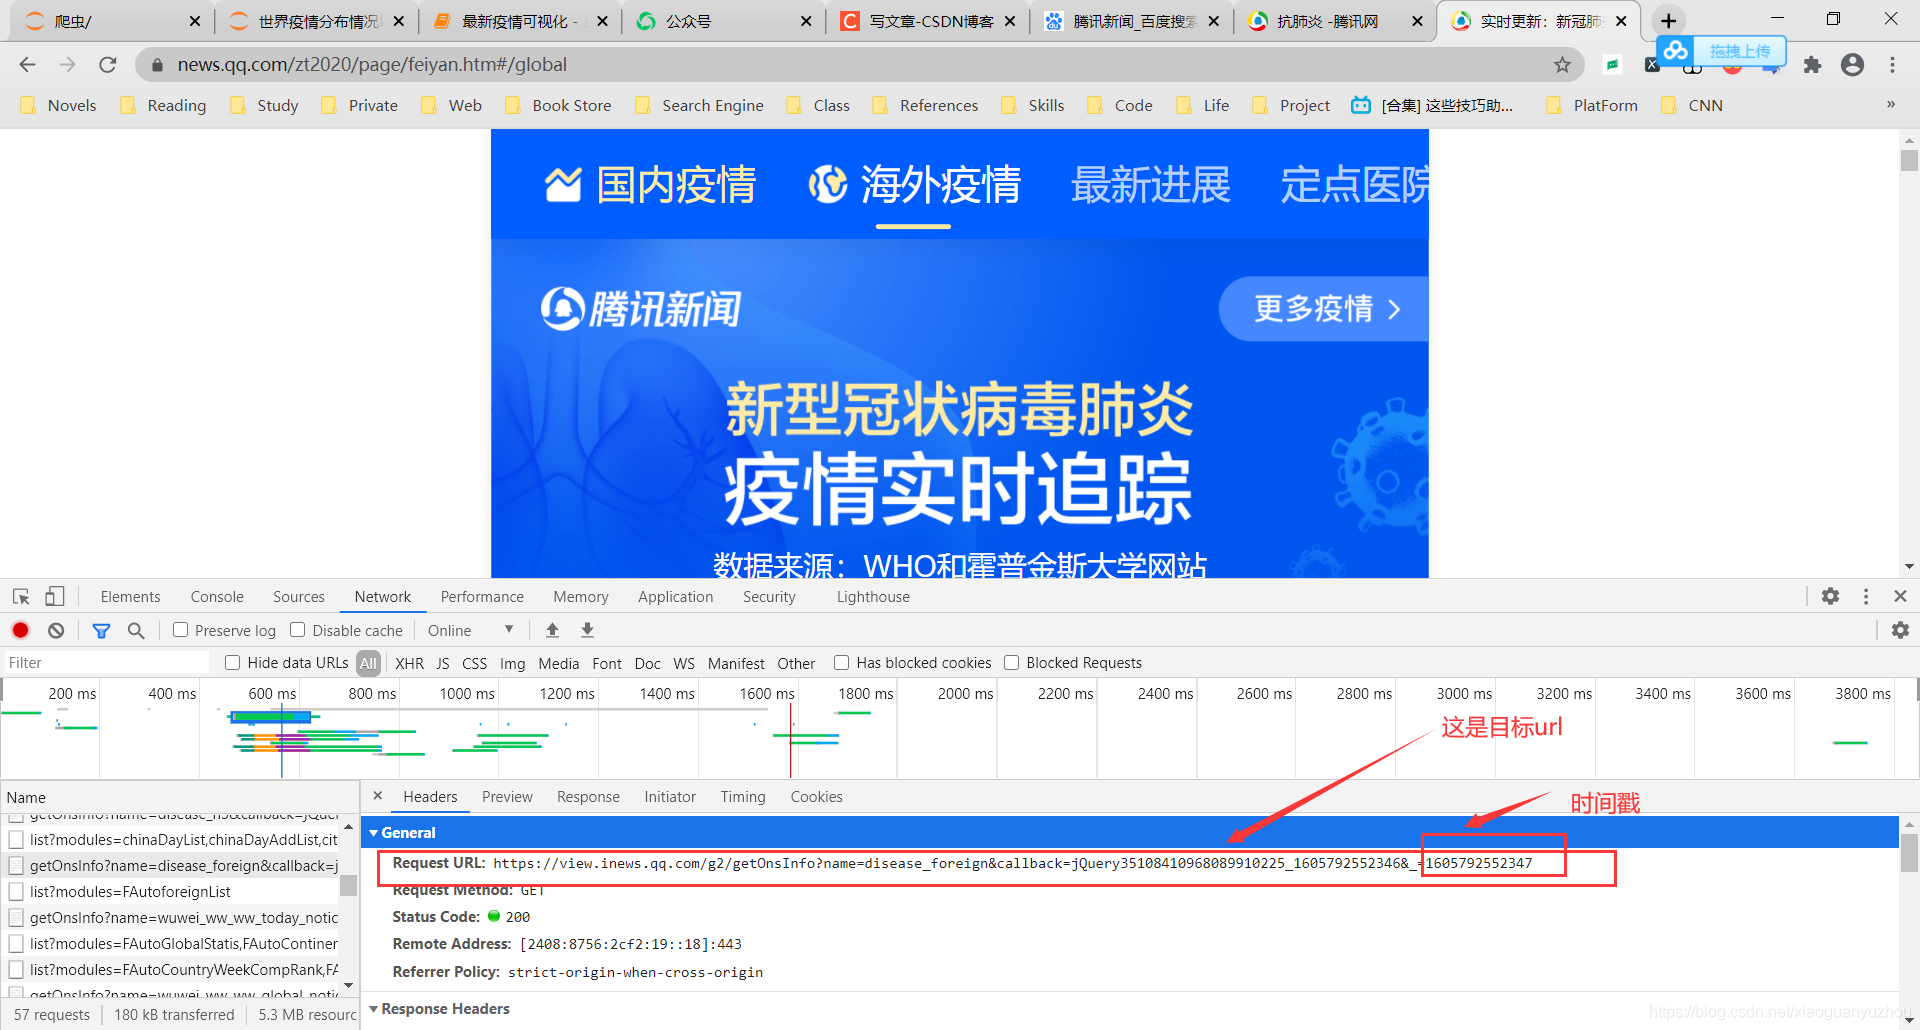Toggle the device toolbar icon
Screen dimensions: 1920x1030
coord(54,597)
